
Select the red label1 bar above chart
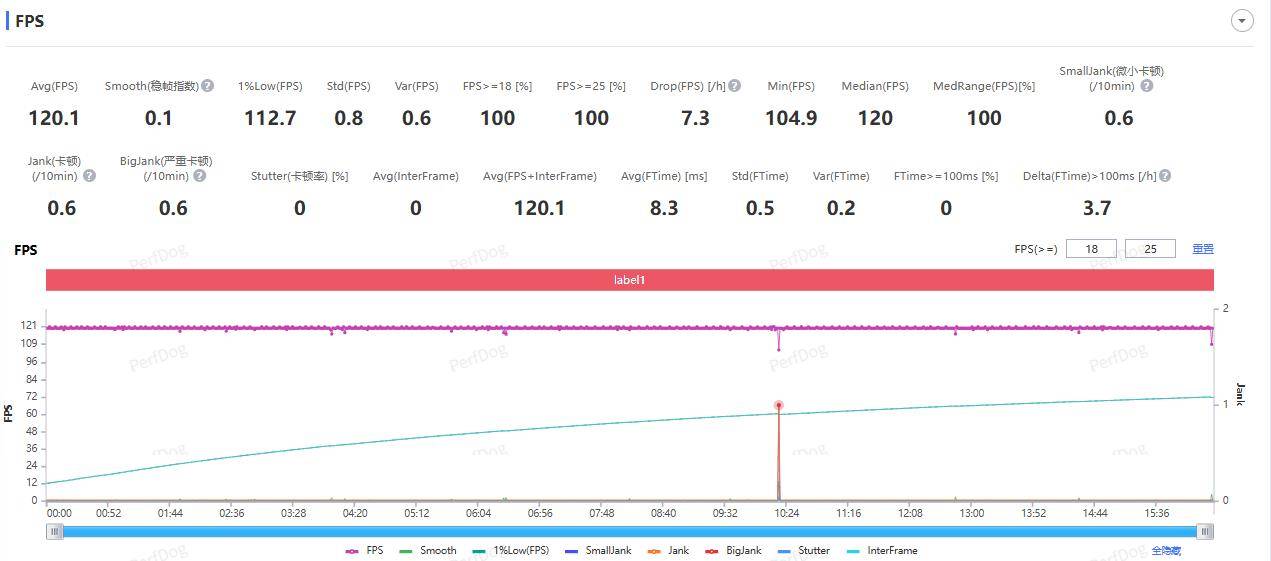click(629, 280)
